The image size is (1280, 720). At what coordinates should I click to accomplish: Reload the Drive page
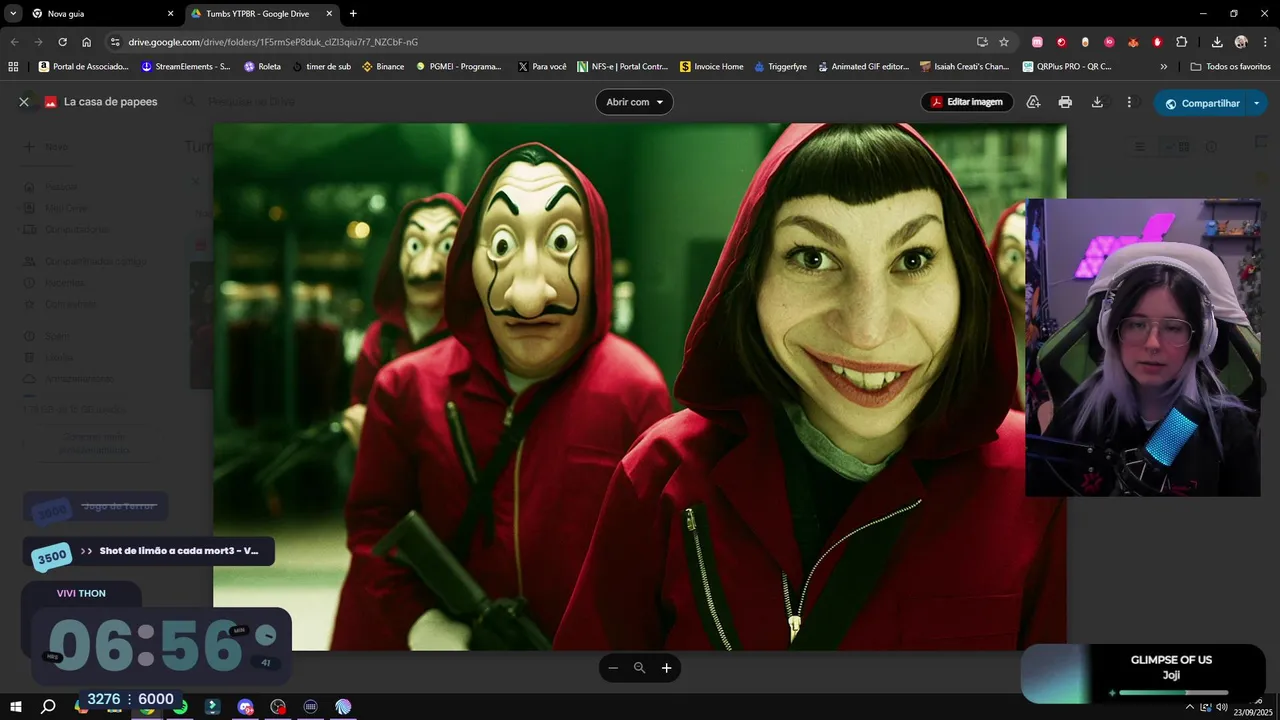tap(62, 42)
